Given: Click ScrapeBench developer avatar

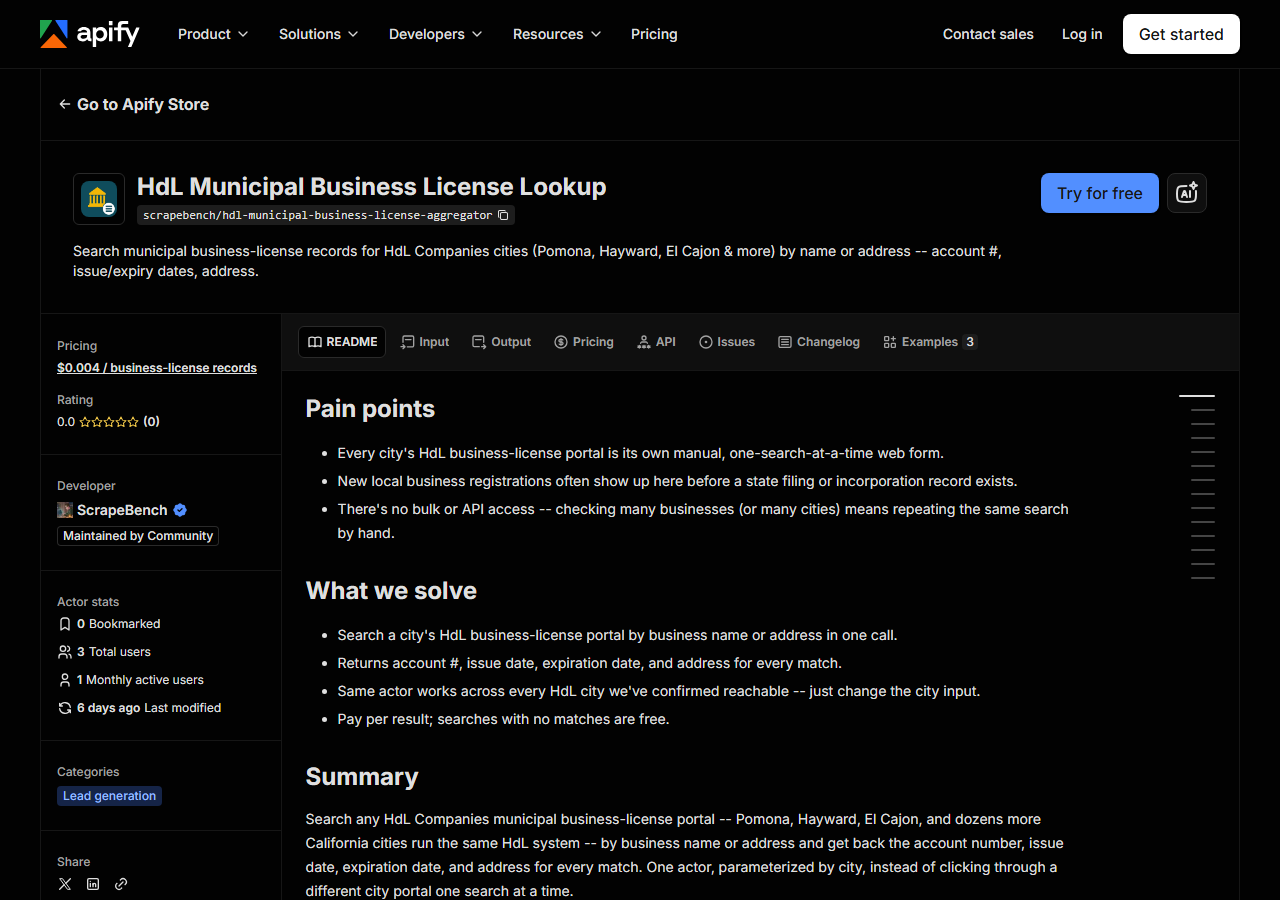Looking at the screenshot, I should [65, 510].
